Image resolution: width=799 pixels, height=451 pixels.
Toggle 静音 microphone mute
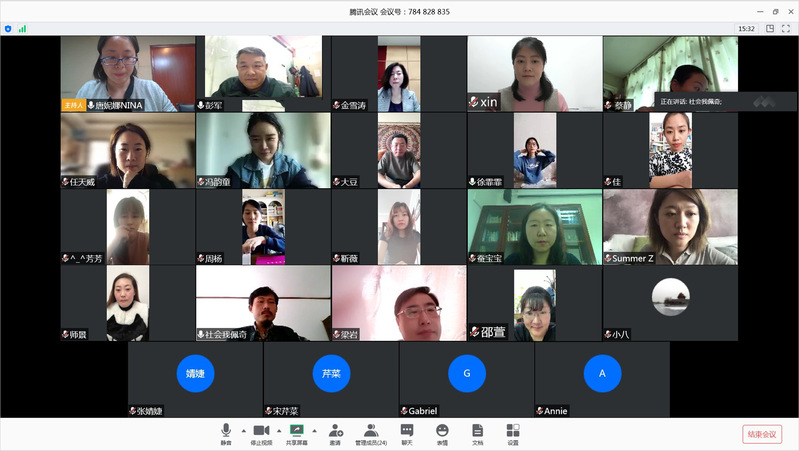[226, 433]
